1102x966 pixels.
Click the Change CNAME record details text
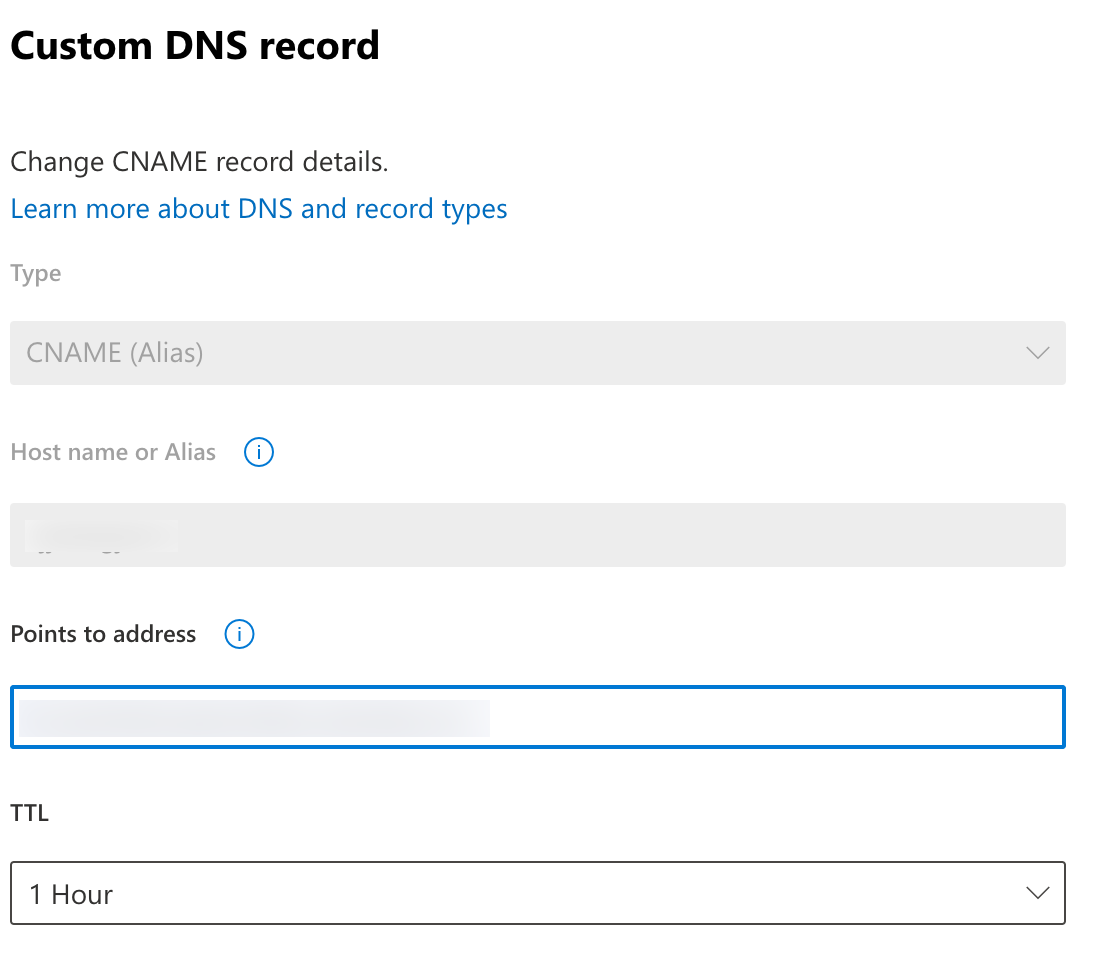(199, 161)
